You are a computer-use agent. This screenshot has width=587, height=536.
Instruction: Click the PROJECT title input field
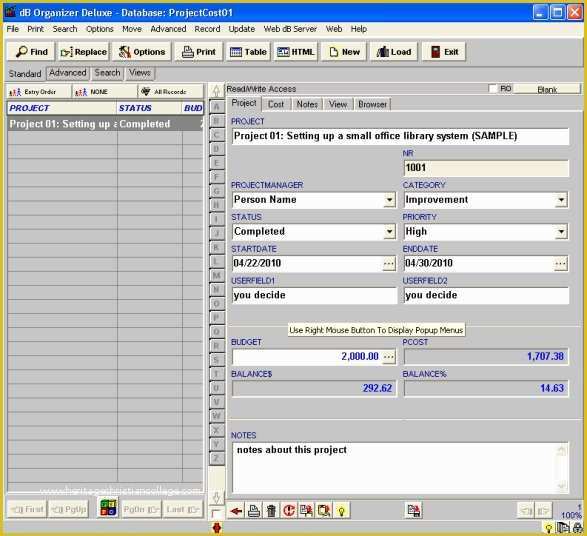click(400, 136)
